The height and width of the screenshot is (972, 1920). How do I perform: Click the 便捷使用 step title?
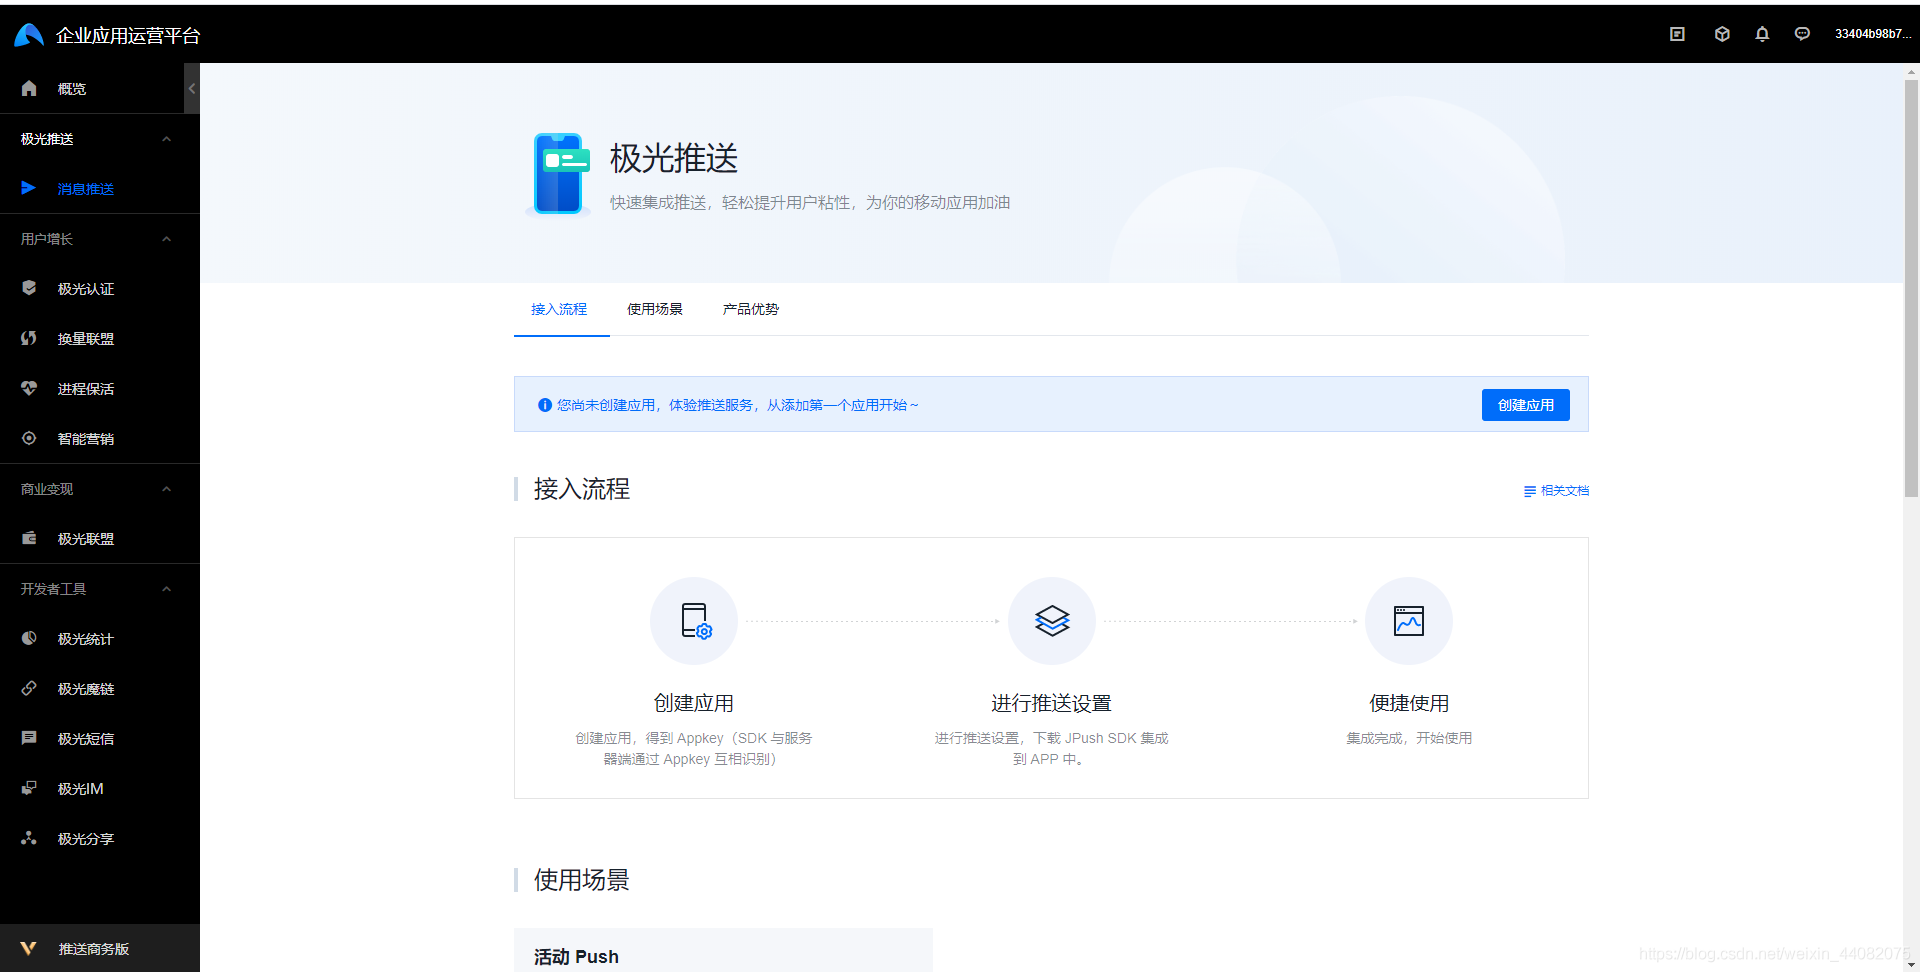pos(1409,703)
